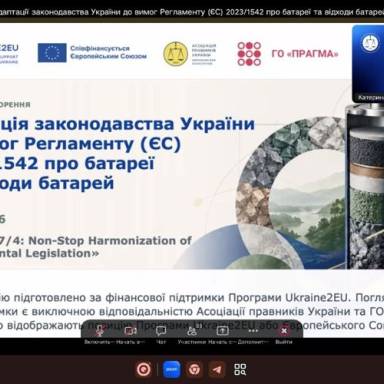The image size is (384, 384).
Task: Open the first round dock icon
Action: point(144,369)
